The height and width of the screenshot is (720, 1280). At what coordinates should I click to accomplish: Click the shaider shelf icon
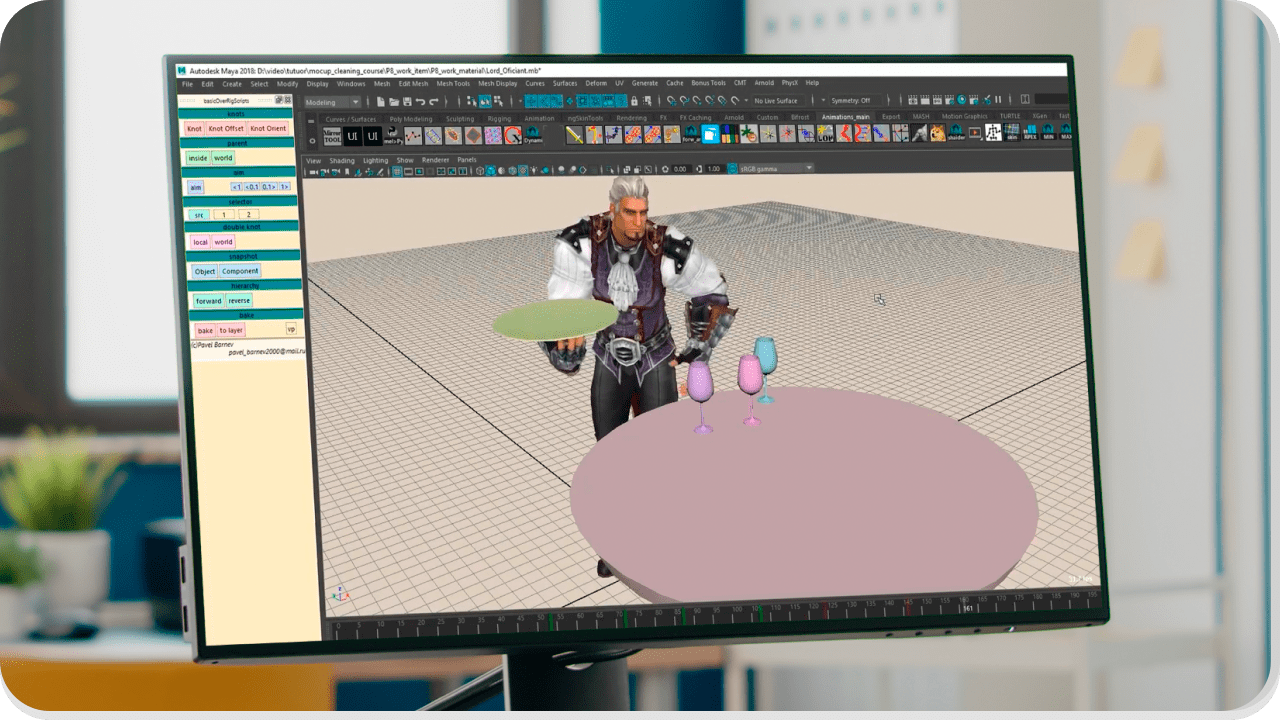(x=956, y=133)
